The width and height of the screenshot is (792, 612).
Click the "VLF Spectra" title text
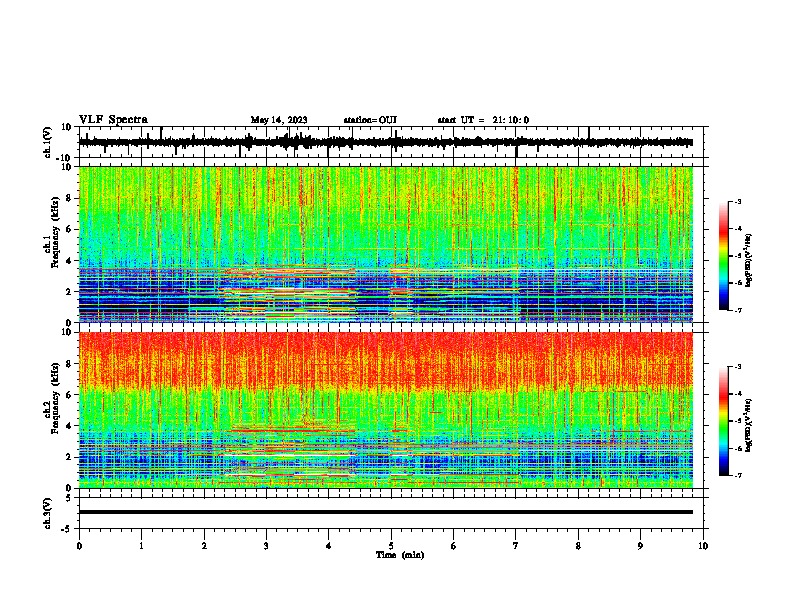[x=113, y=120]
